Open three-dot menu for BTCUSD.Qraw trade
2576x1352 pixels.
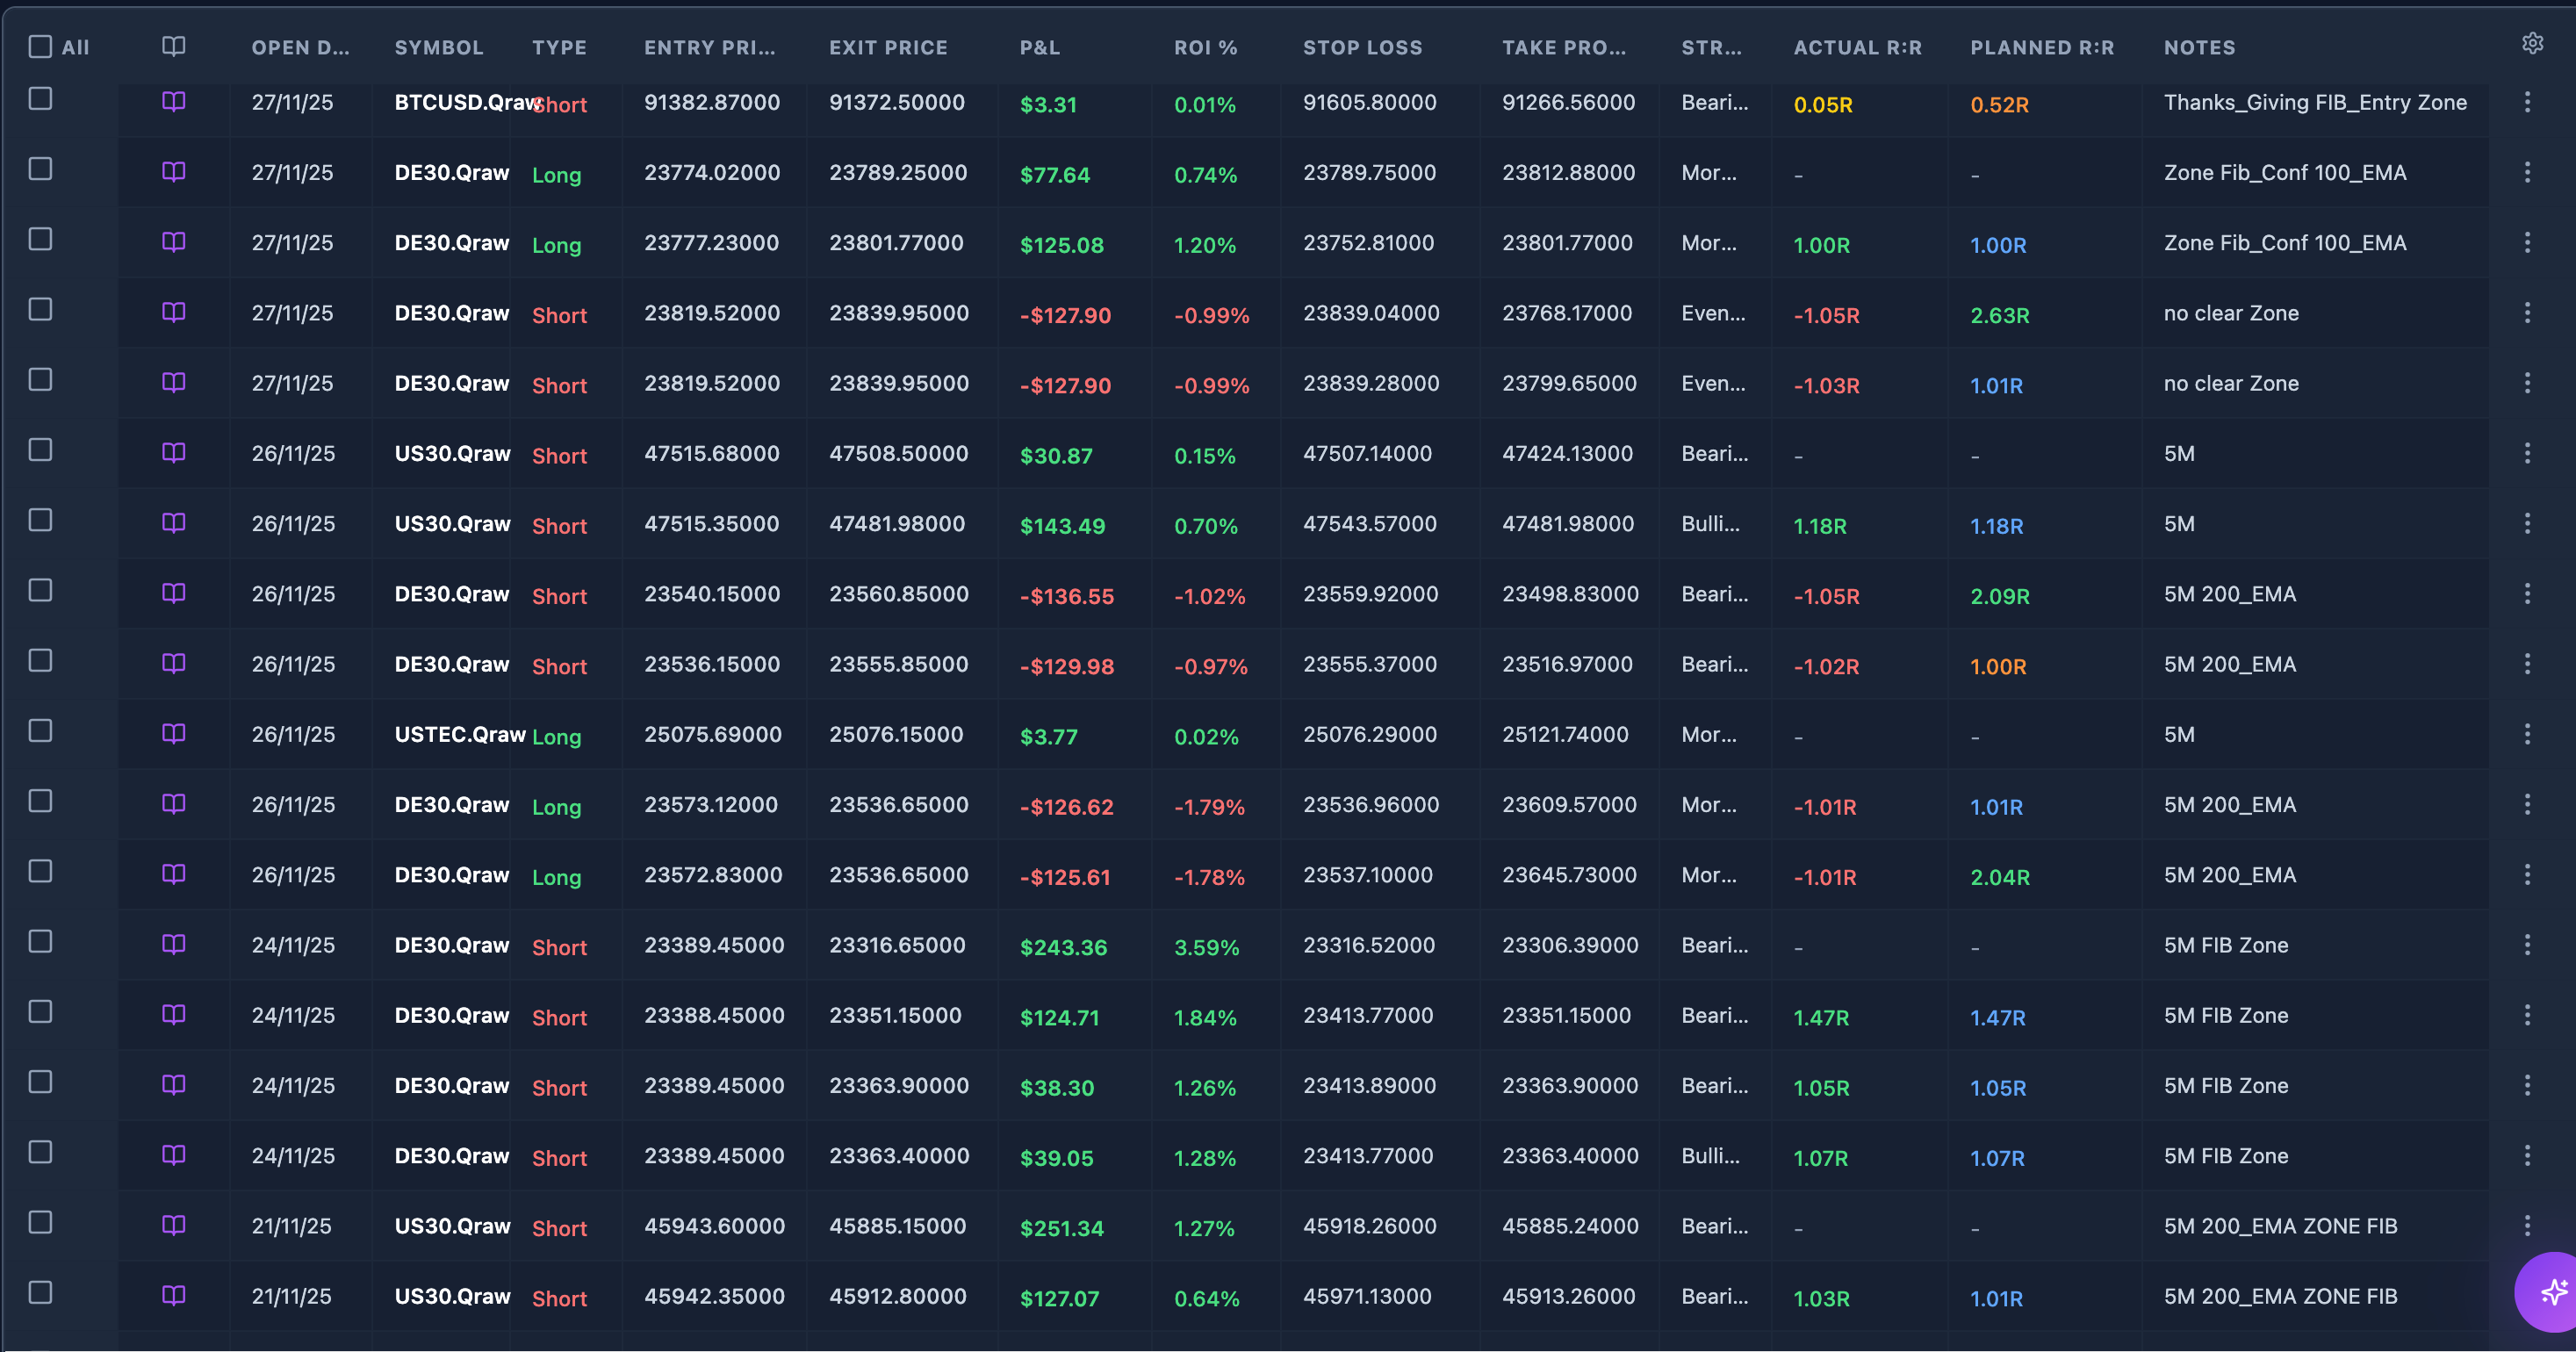(2527, 102)
